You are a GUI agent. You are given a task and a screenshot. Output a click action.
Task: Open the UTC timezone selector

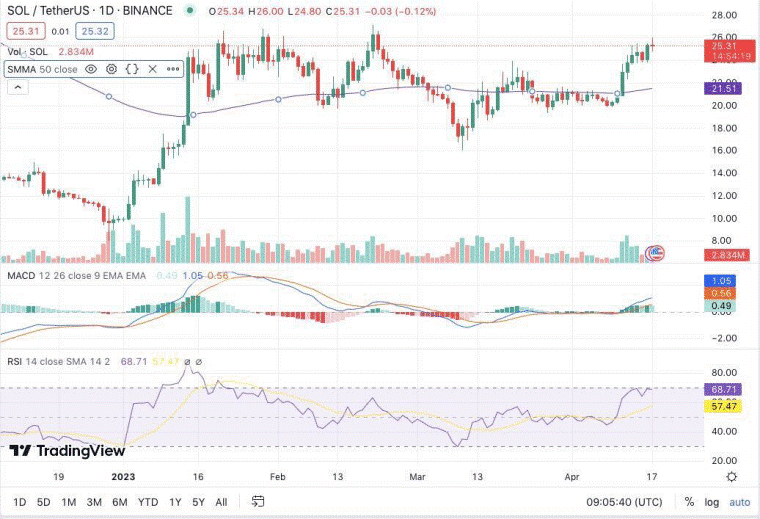point(624,502)
